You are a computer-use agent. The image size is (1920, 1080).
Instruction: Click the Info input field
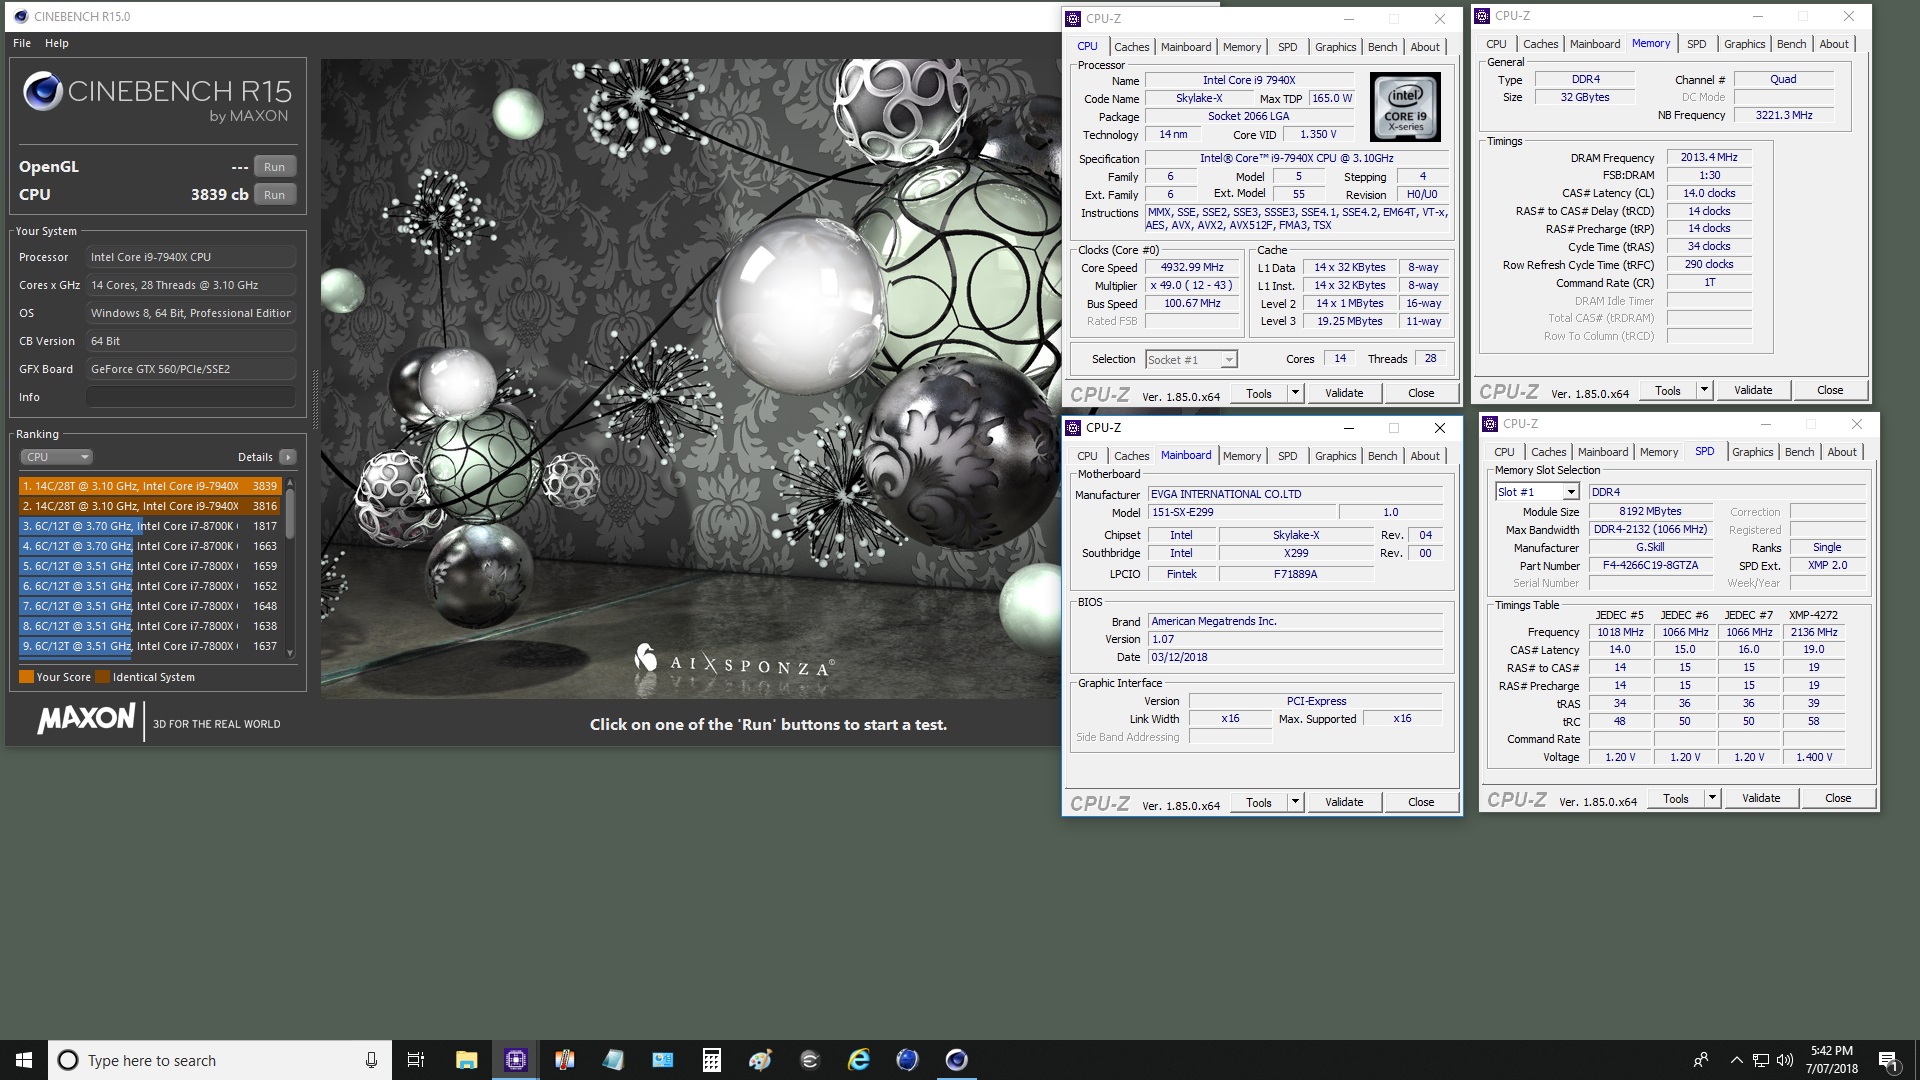point(190,397)
